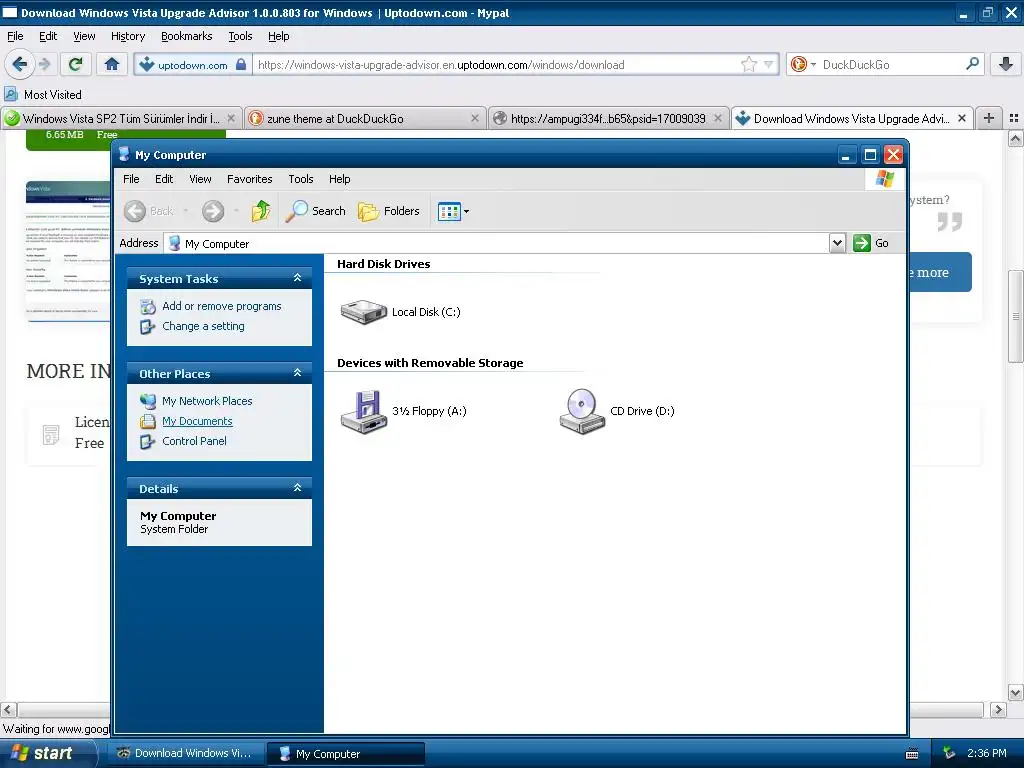Collapse the Details panel
Image resolution: width=1024 pixels, height=768 pixels.
click(x=297, y=488)
